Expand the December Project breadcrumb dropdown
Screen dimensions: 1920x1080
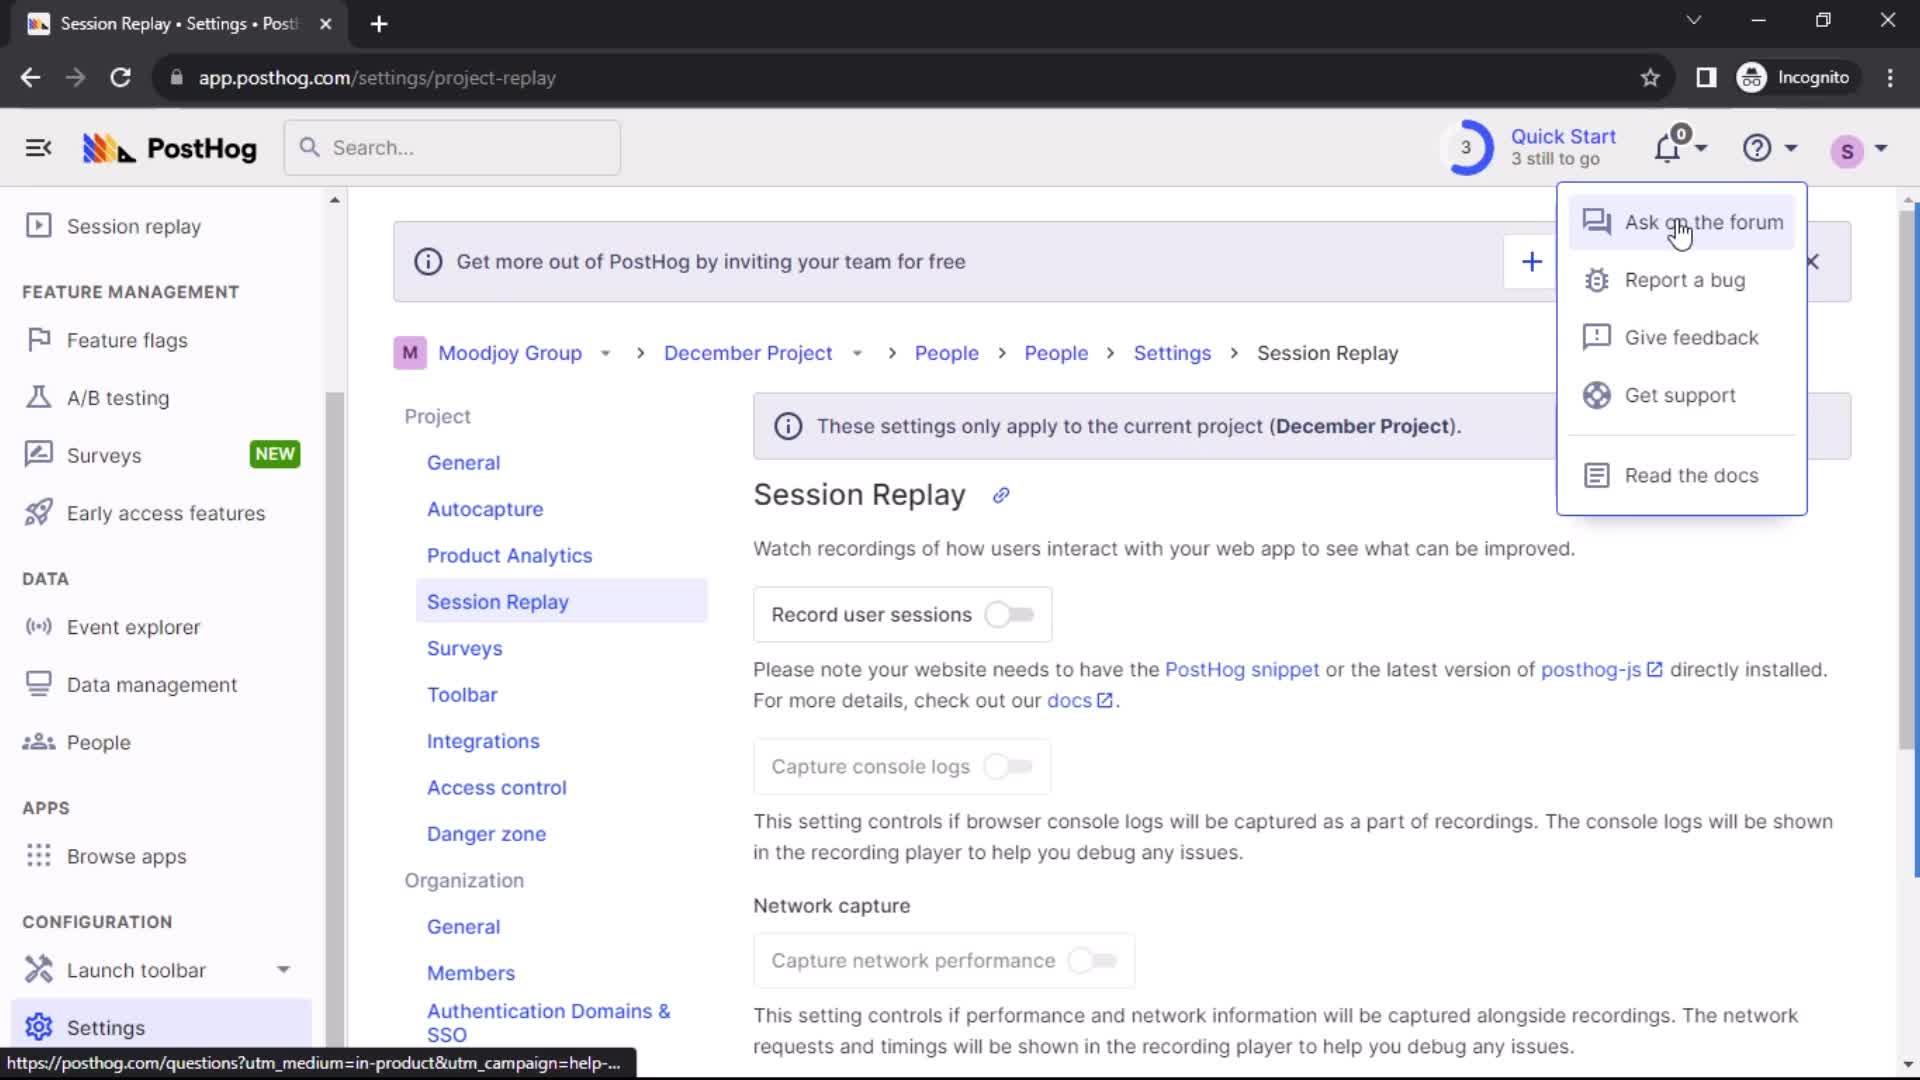(x=857, y=353)
